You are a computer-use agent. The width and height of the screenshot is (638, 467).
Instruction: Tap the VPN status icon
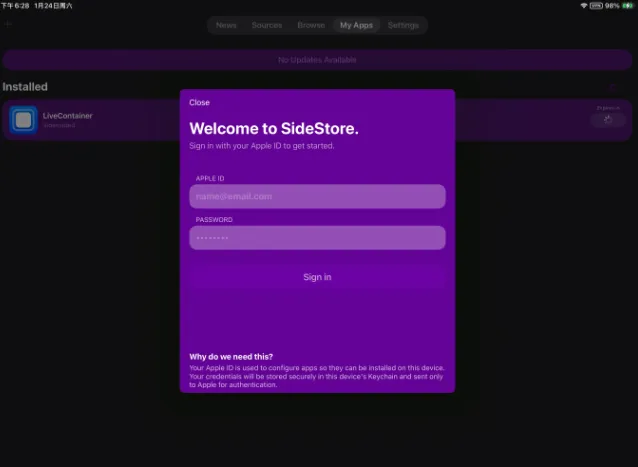pyautogui.click(x=596, y=6)
